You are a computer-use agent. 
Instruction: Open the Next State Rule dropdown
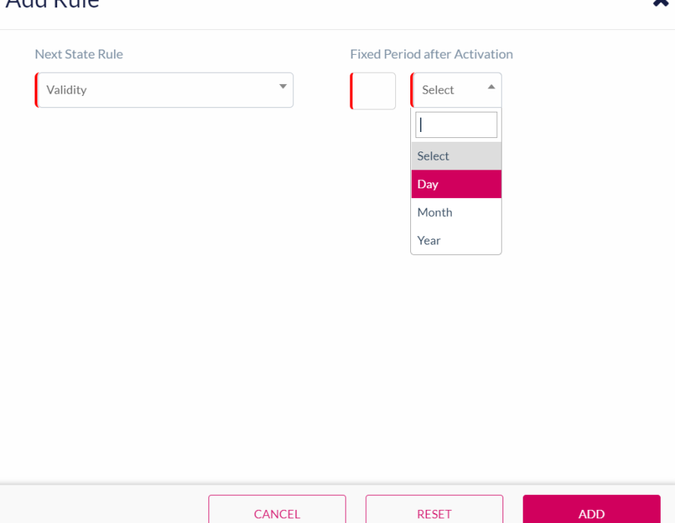click(164, 90)
